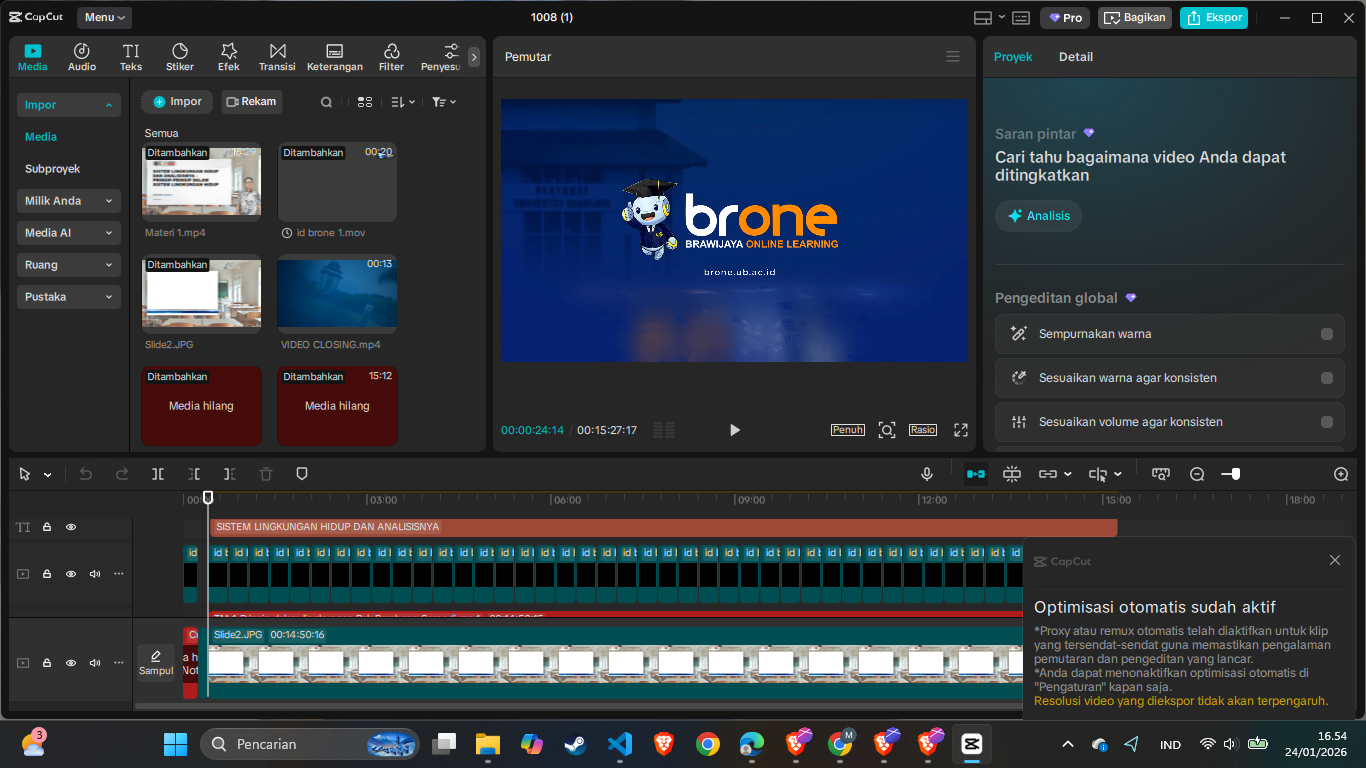Click the player snapshot focus icon
This screenshot has height=768, width=1366.
887,430
